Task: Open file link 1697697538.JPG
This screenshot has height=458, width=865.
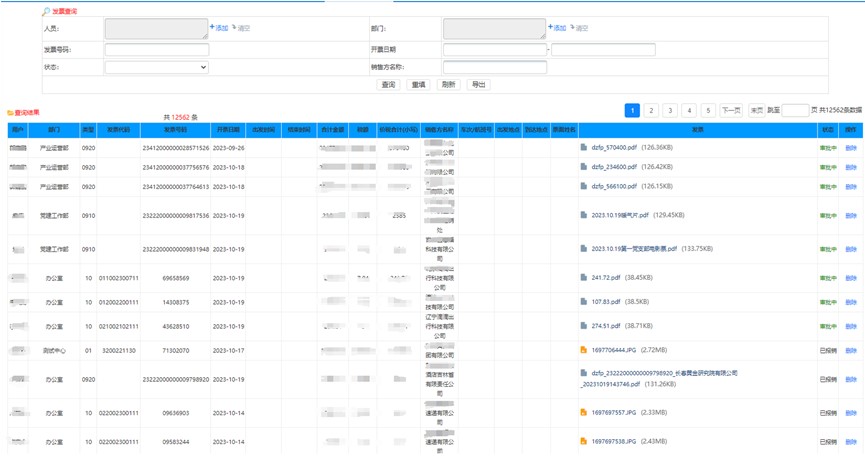Action: pos(613,441)
